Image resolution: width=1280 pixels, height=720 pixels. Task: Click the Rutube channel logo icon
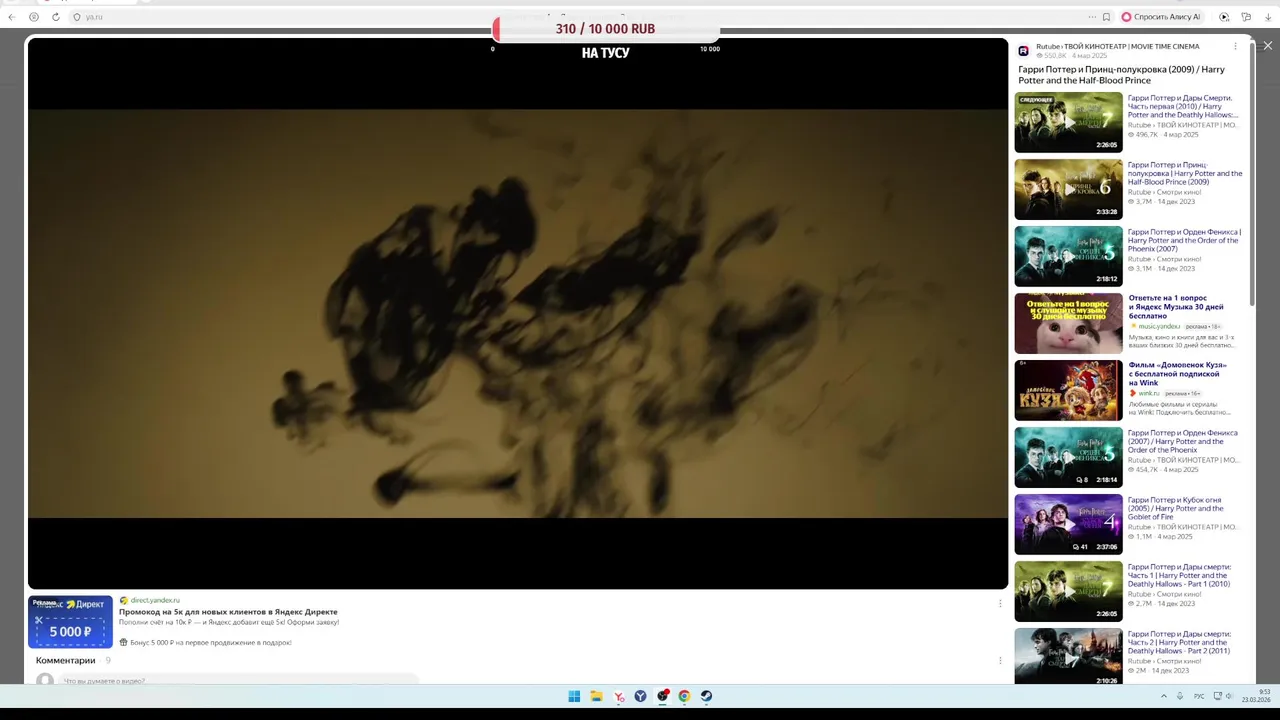tap(1023, 51)
